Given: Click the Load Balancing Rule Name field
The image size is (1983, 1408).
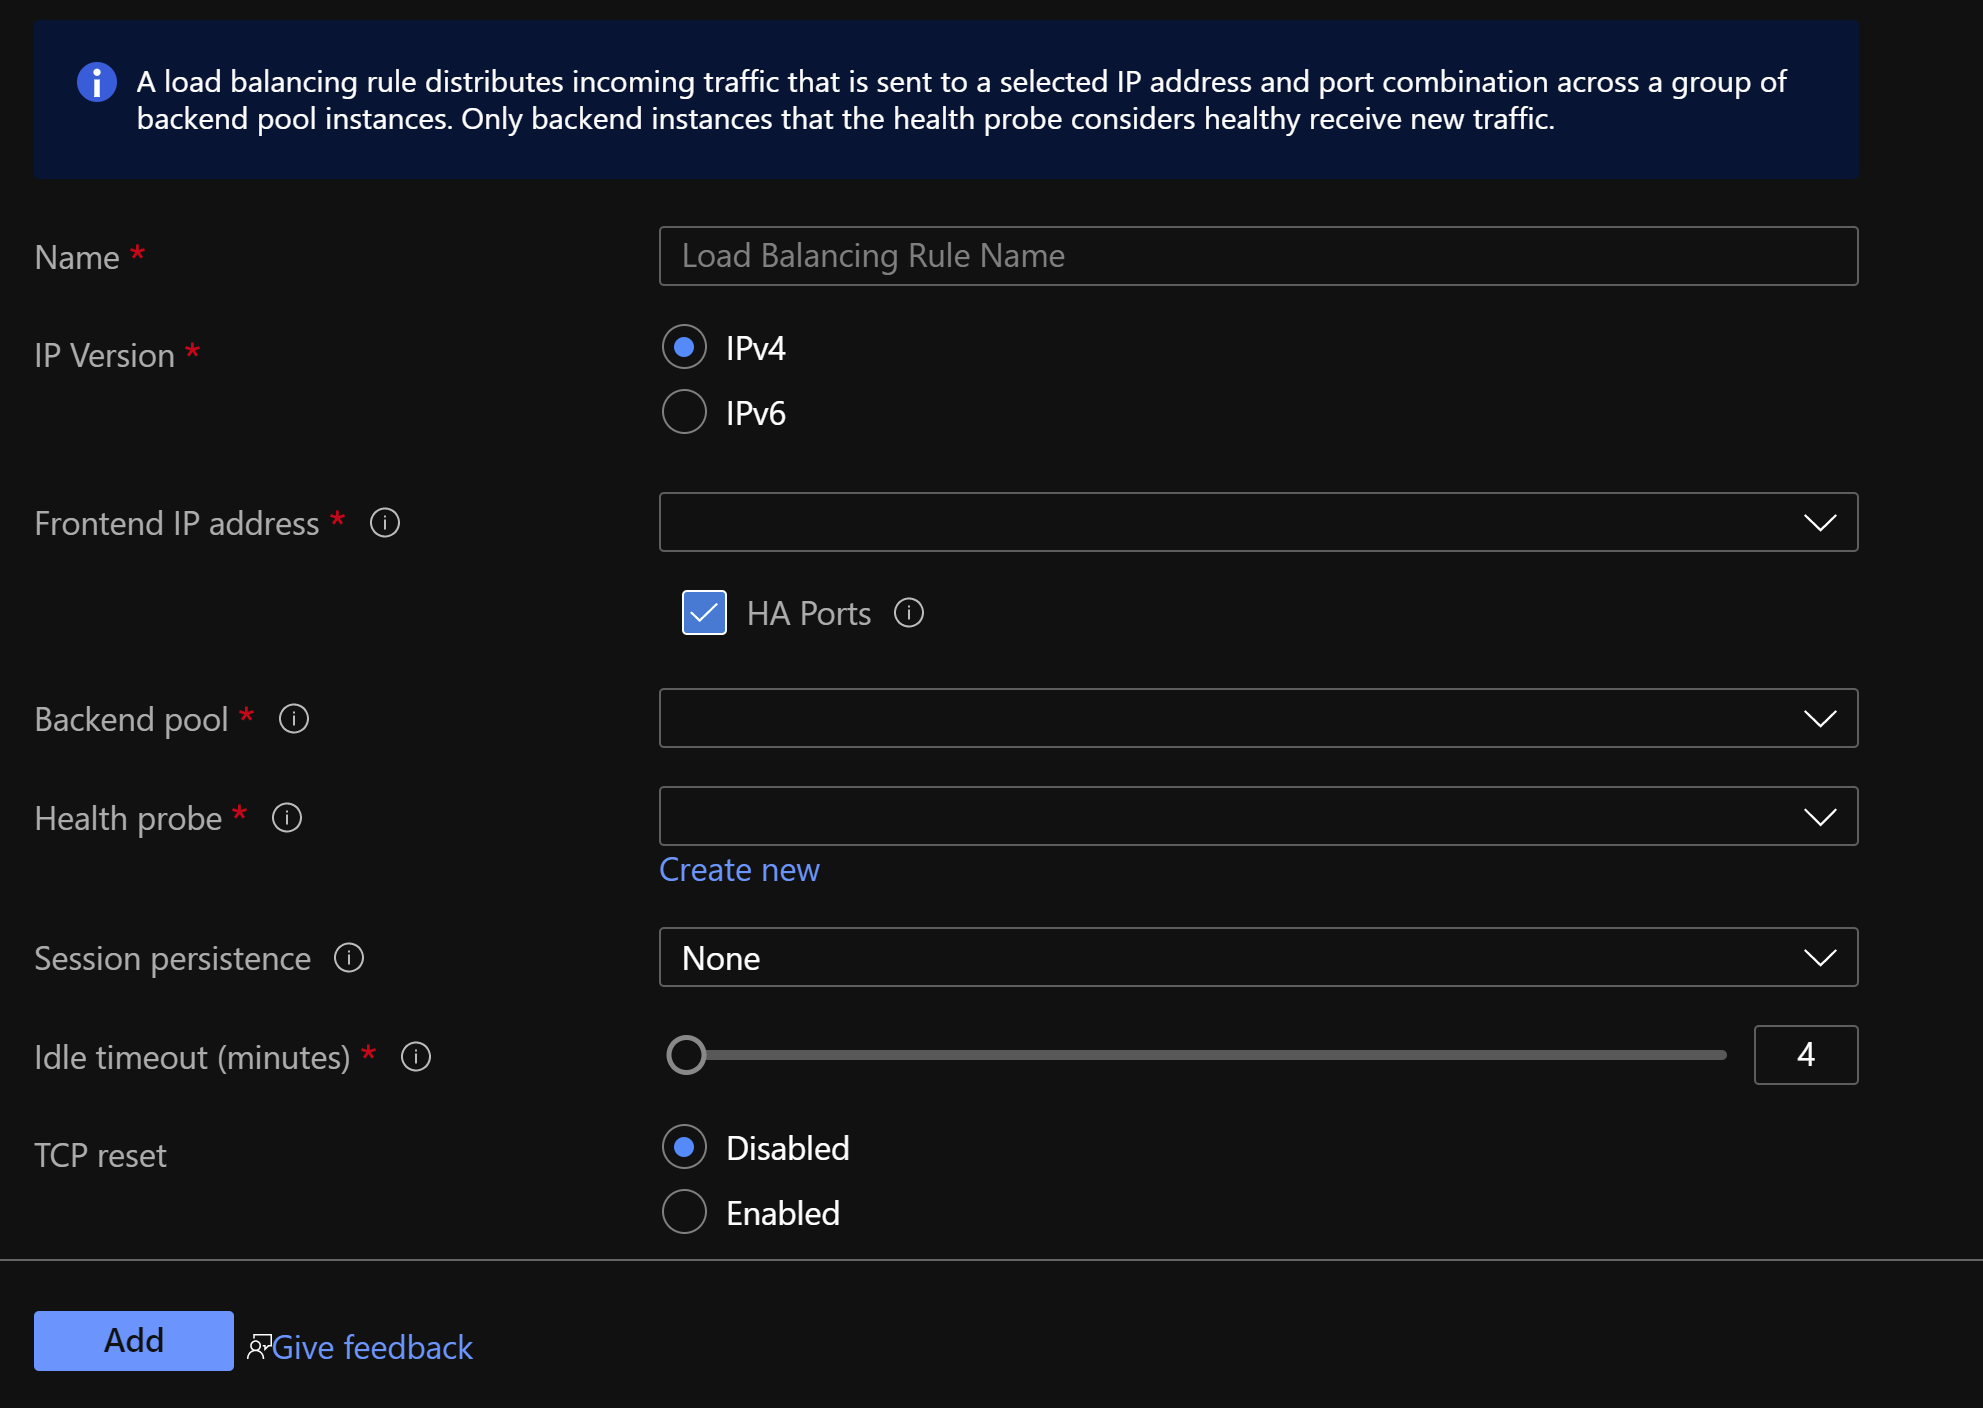Looking at the screenshot, I should pyautogui.click(x=1257, y=256).
